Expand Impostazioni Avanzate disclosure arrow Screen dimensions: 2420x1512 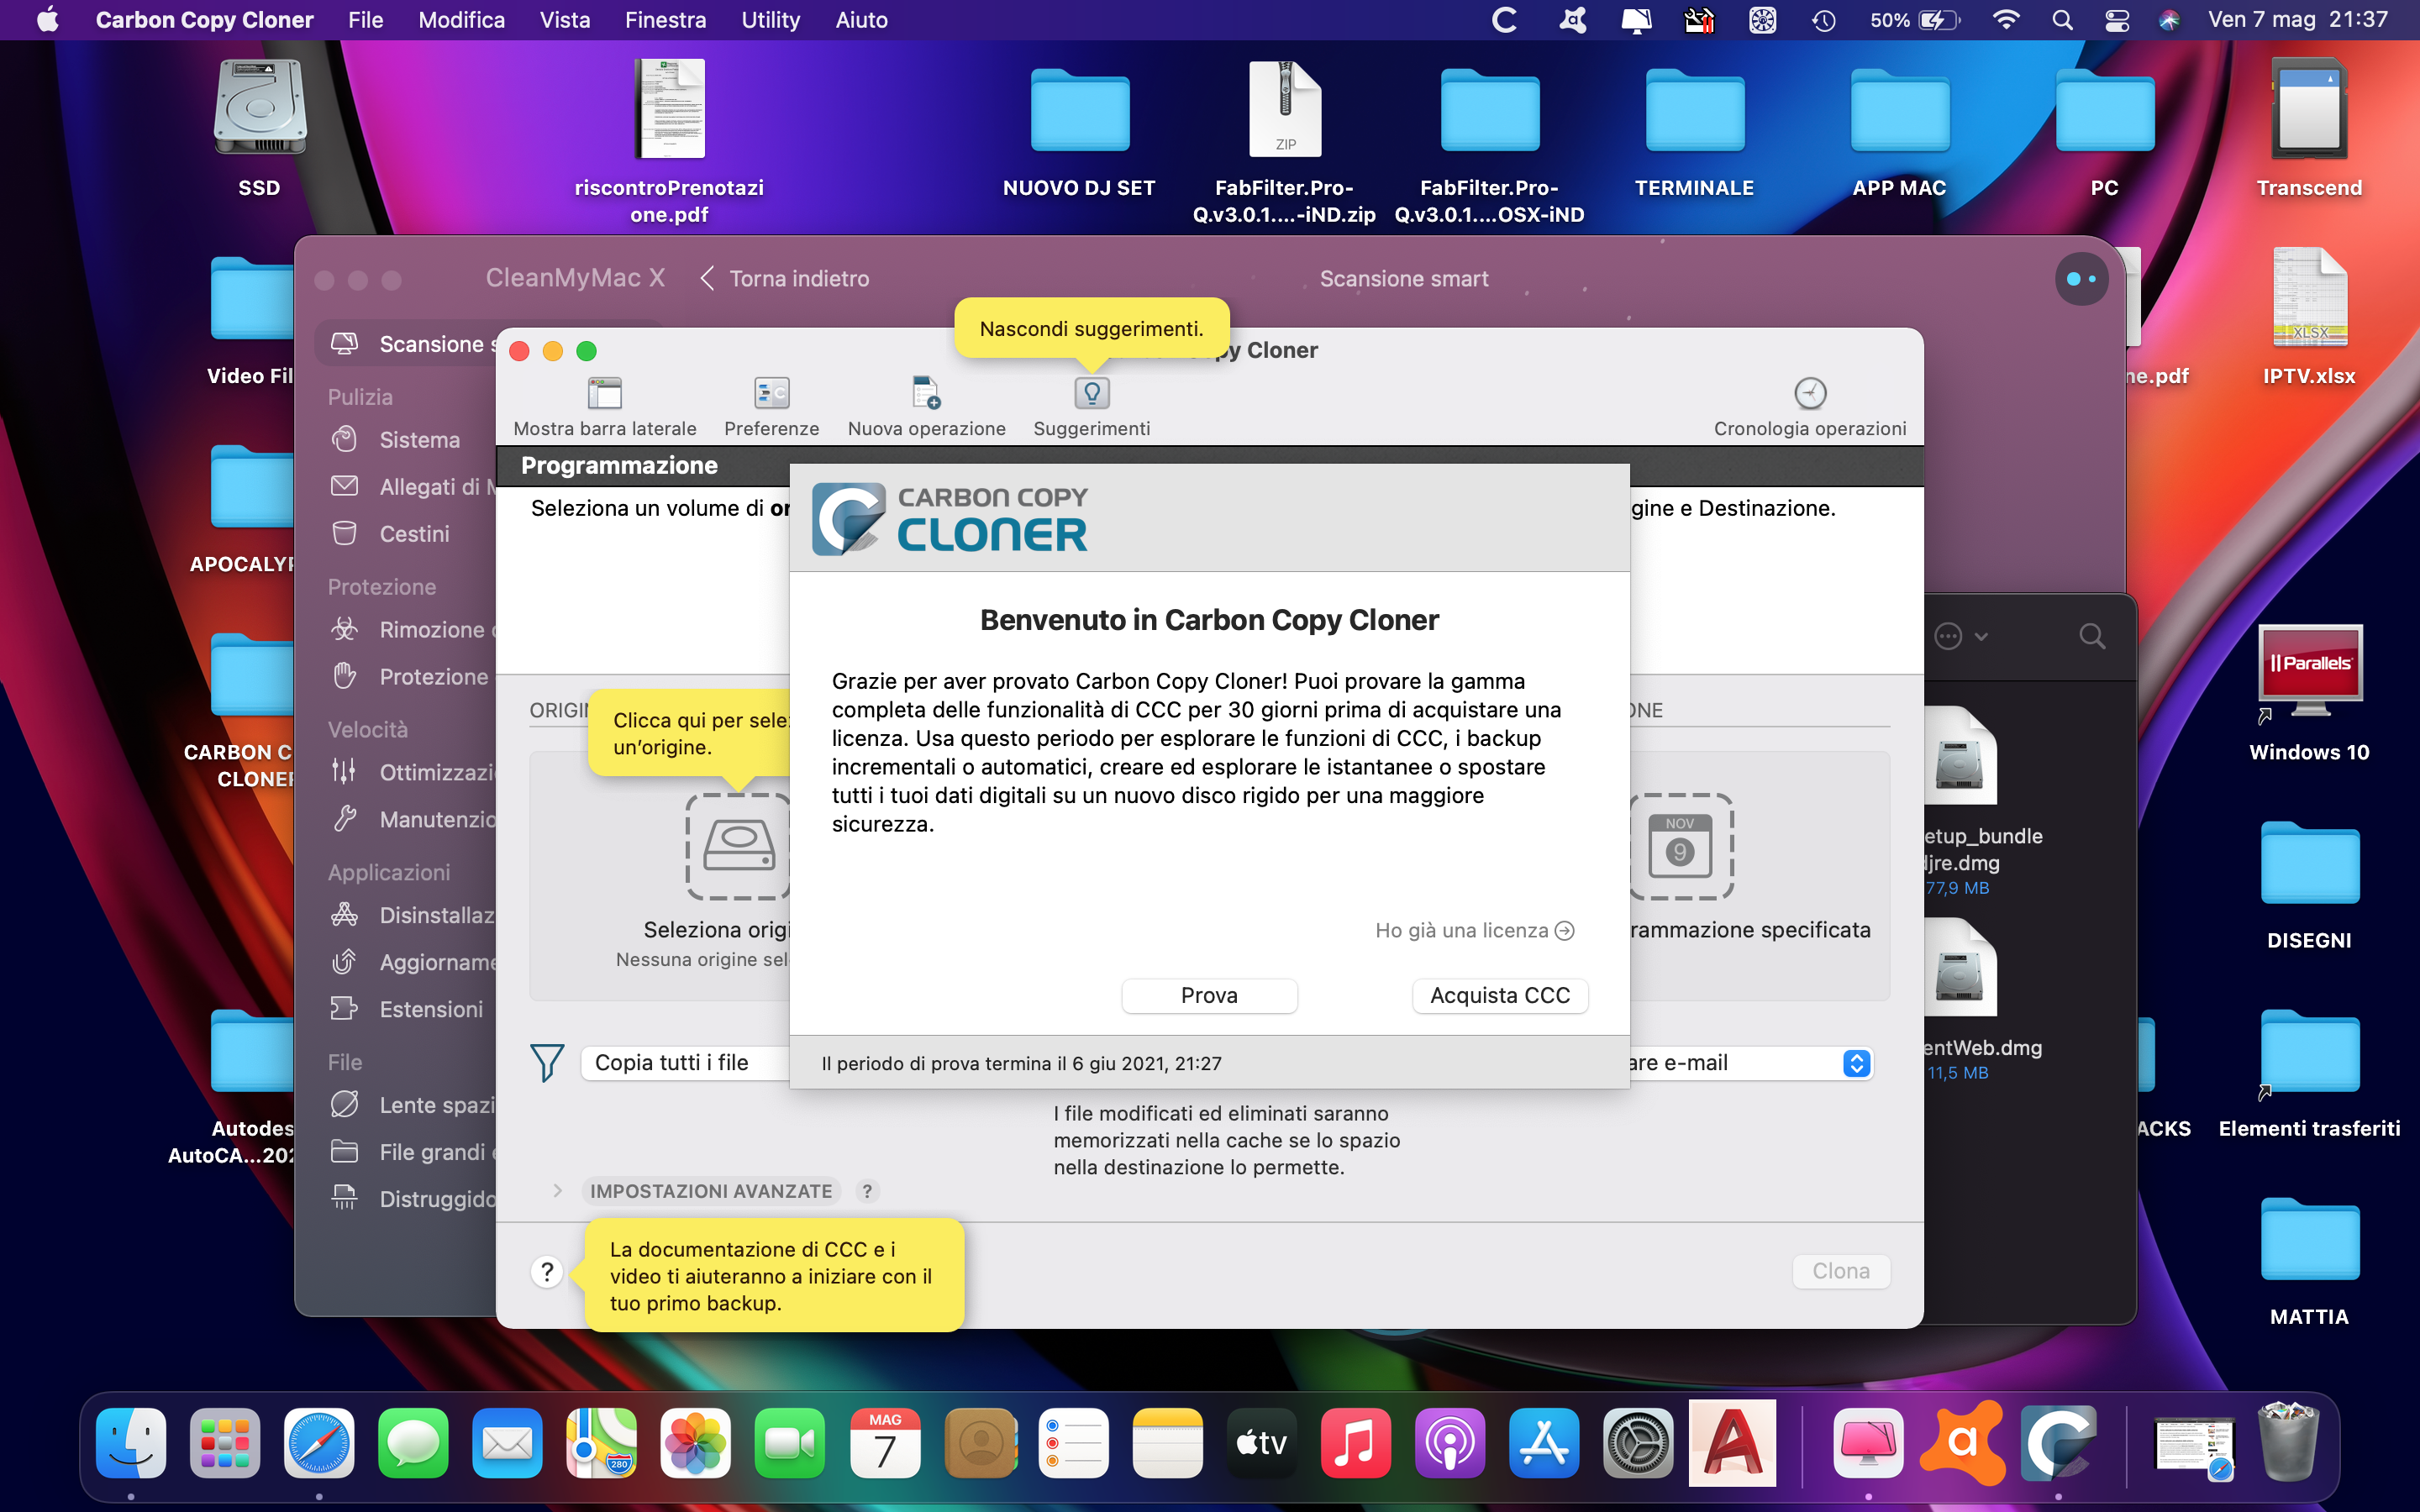557,1191
